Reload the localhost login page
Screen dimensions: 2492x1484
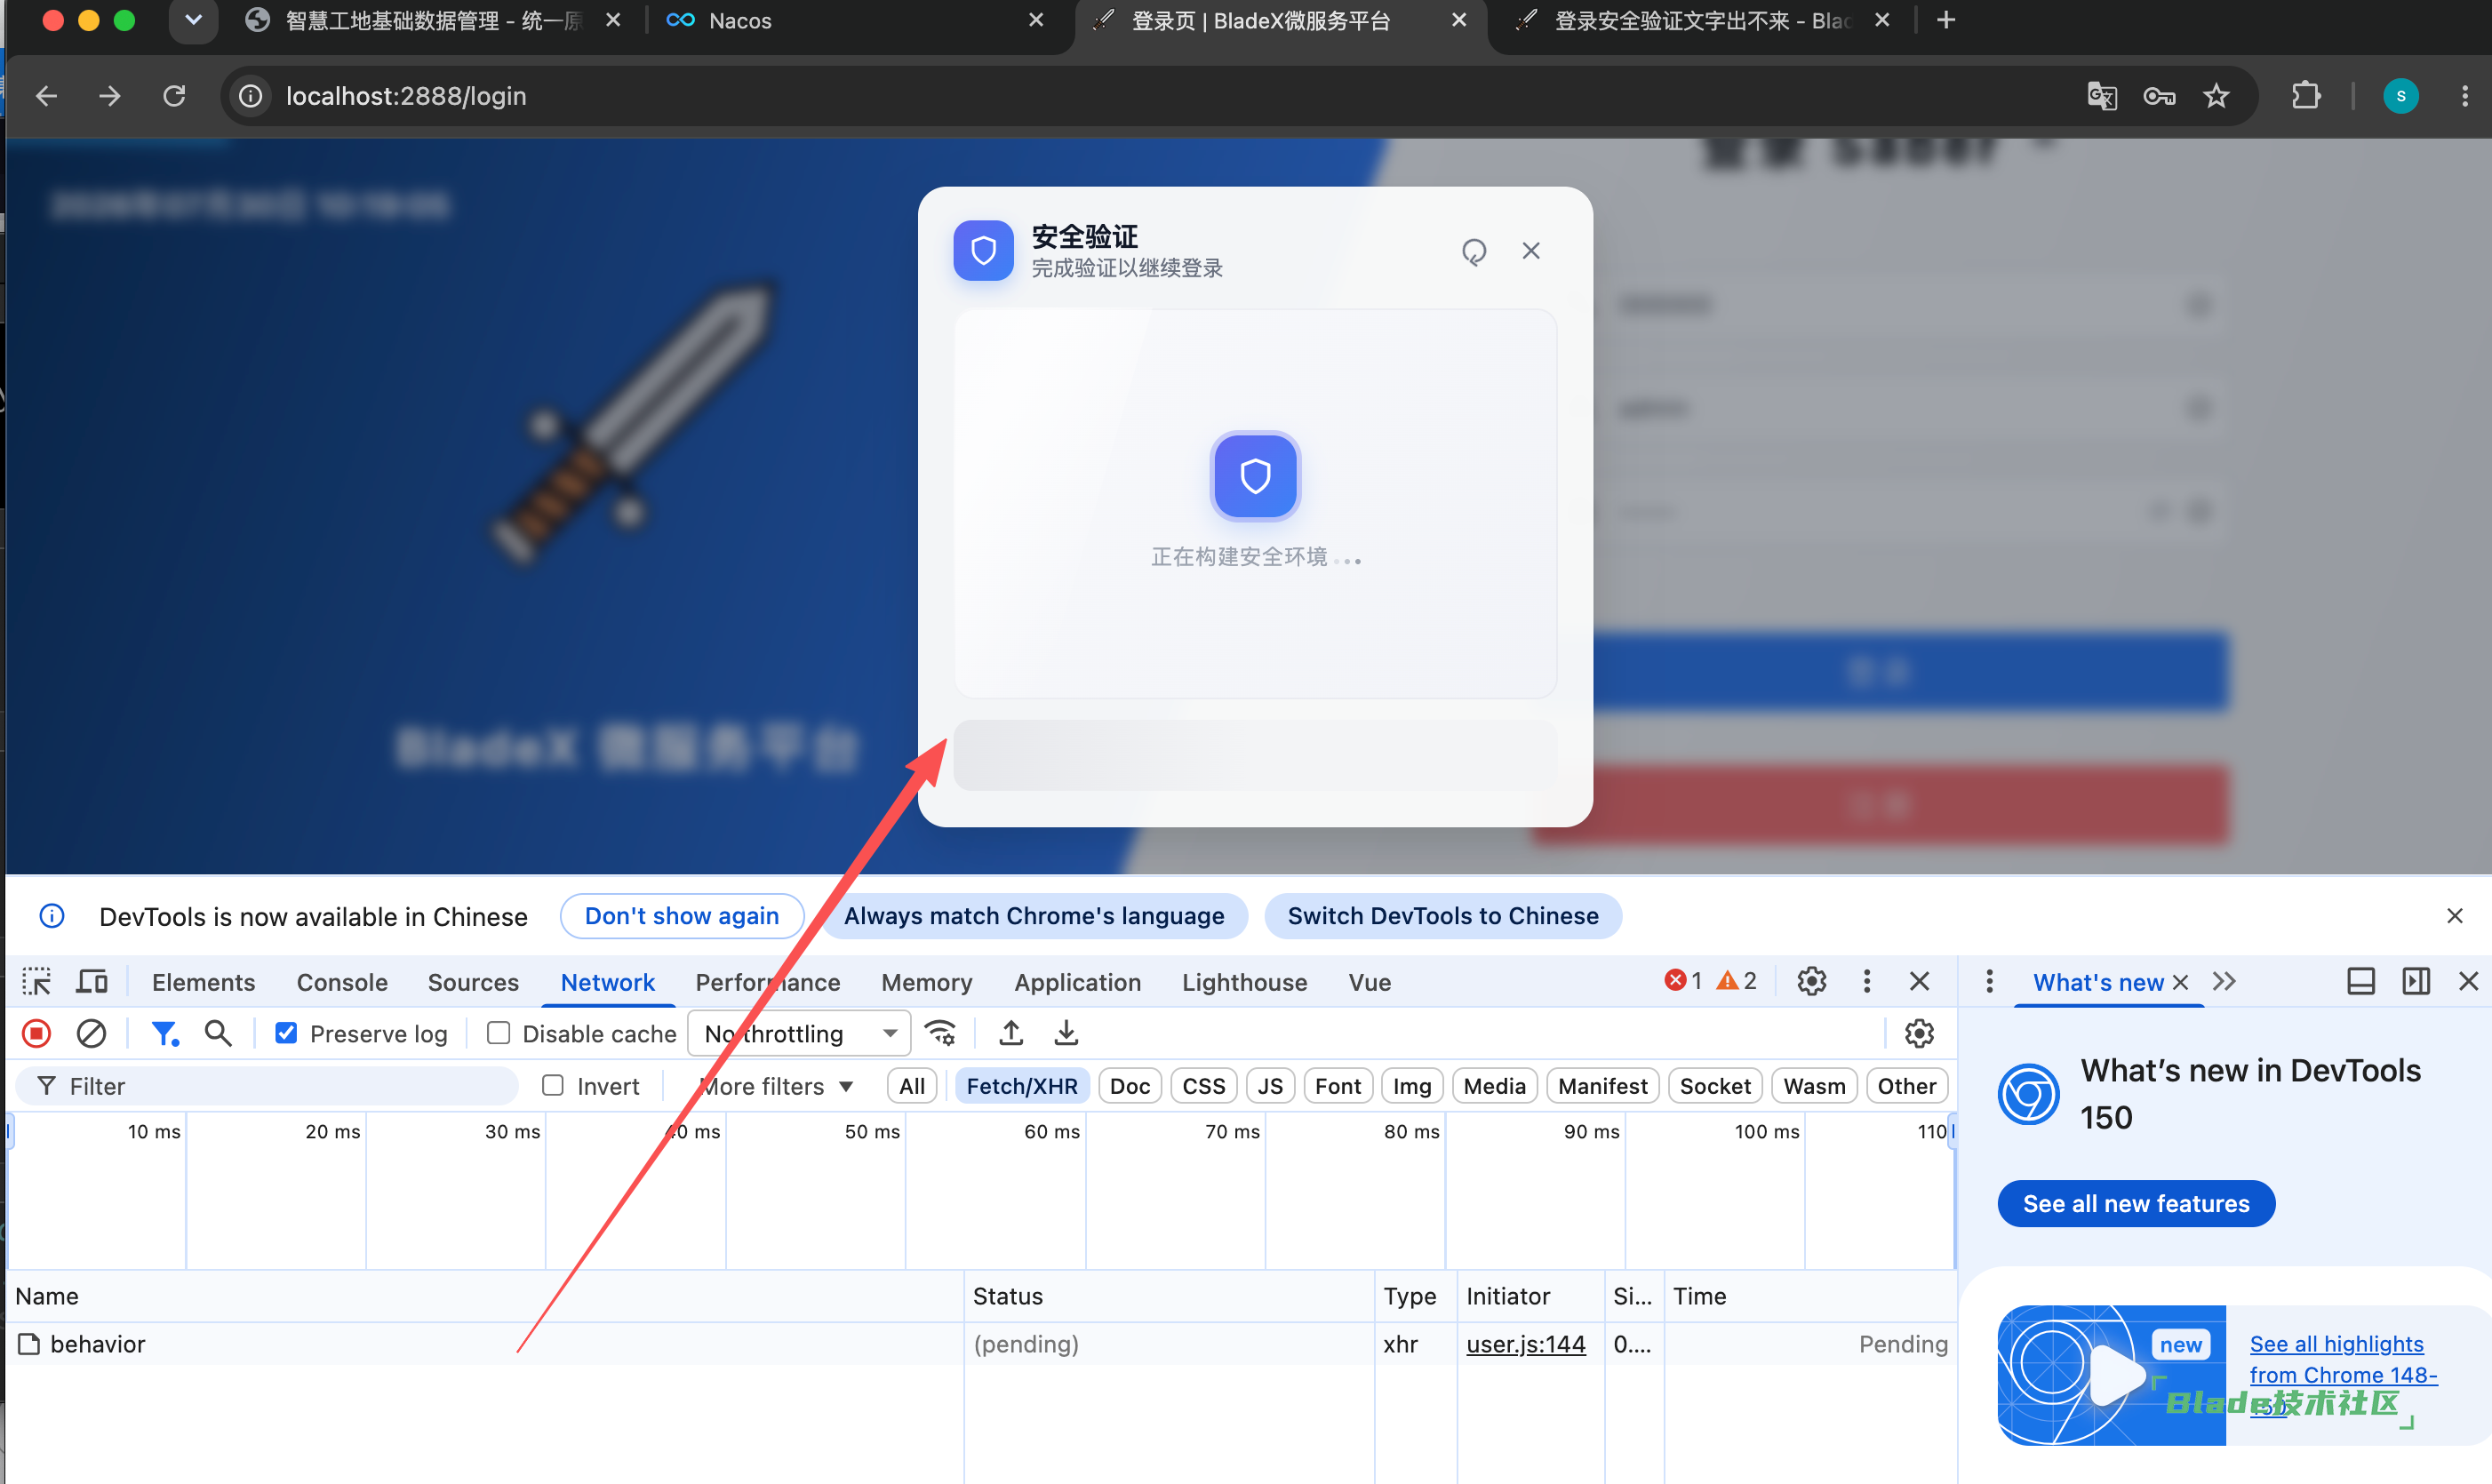174,96
